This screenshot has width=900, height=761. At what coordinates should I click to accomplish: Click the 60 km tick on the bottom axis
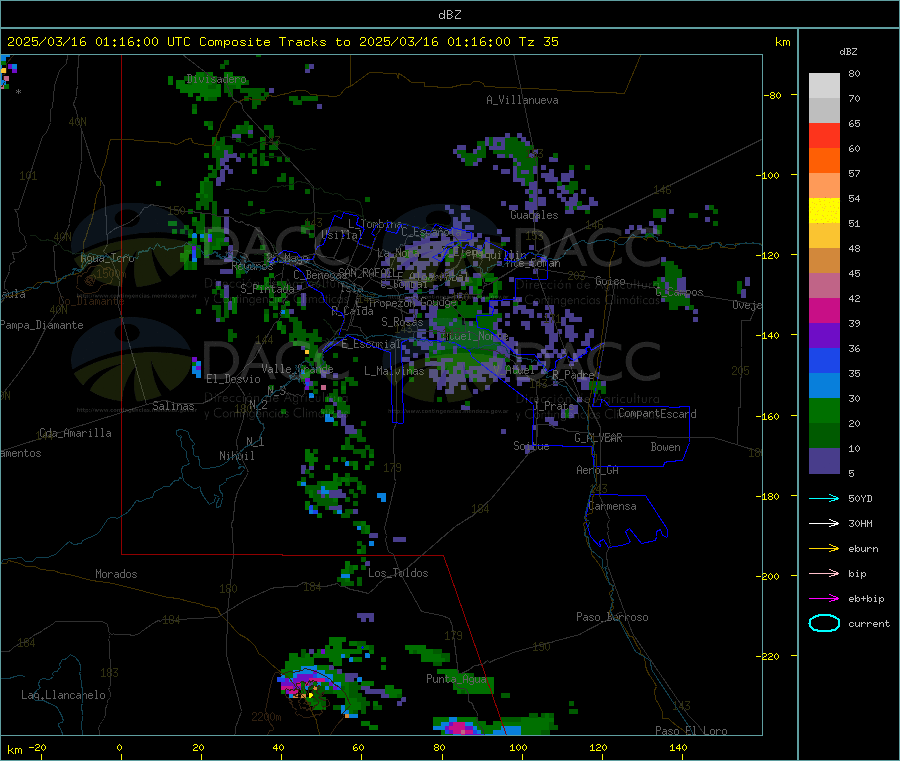tap(358, 747)
